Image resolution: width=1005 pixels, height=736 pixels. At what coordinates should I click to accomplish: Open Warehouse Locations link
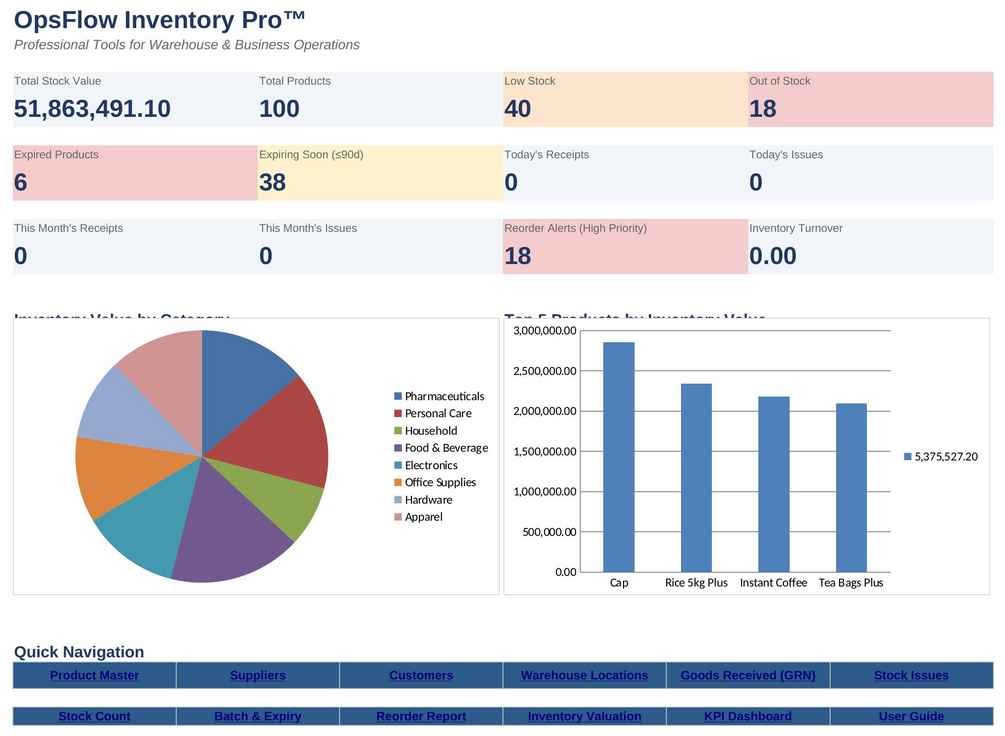pos(585,675)
